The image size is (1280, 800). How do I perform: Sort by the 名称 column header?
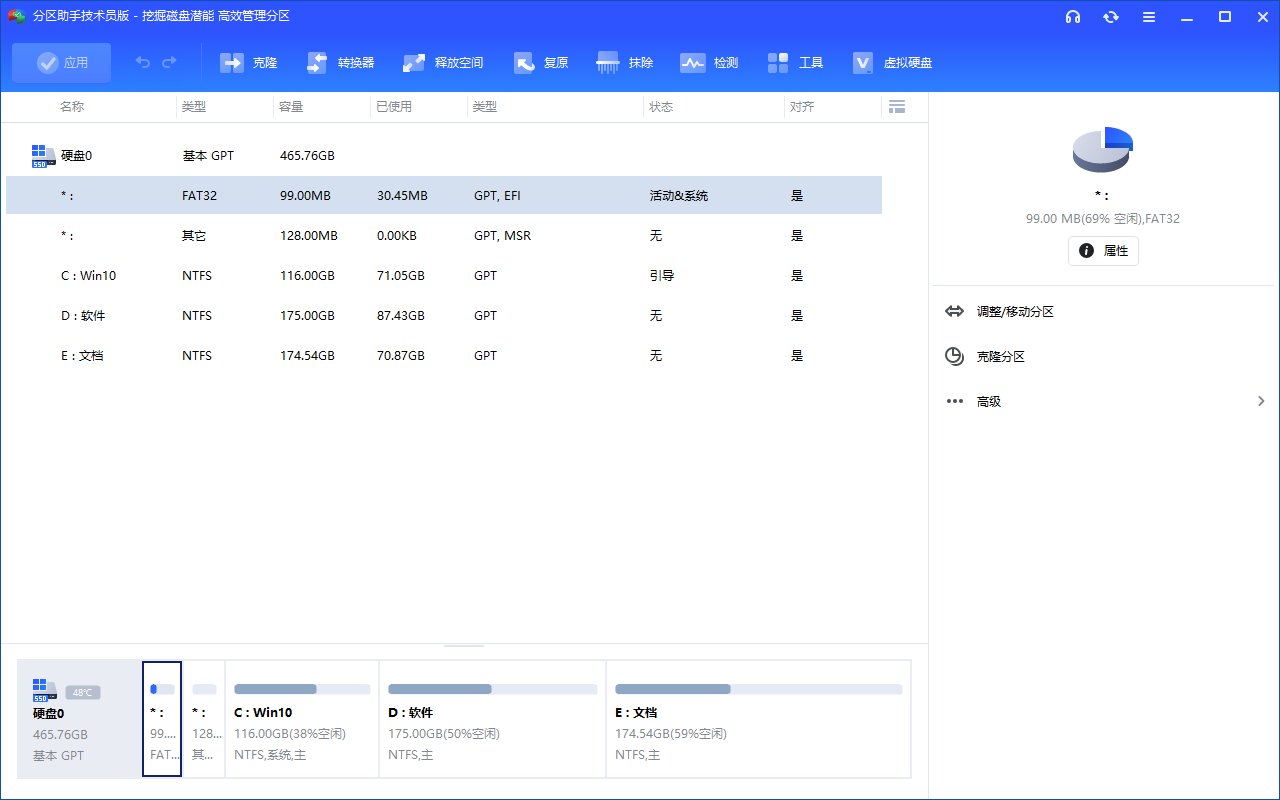coord(71,107)
